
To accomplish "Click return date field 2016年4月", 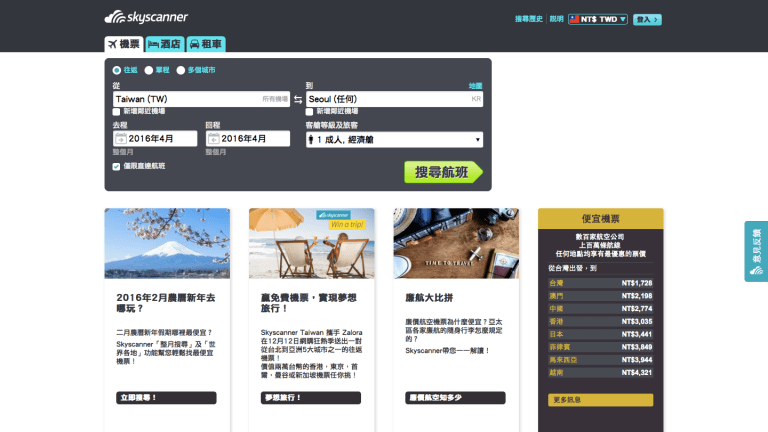I will [x=248, y=139].
